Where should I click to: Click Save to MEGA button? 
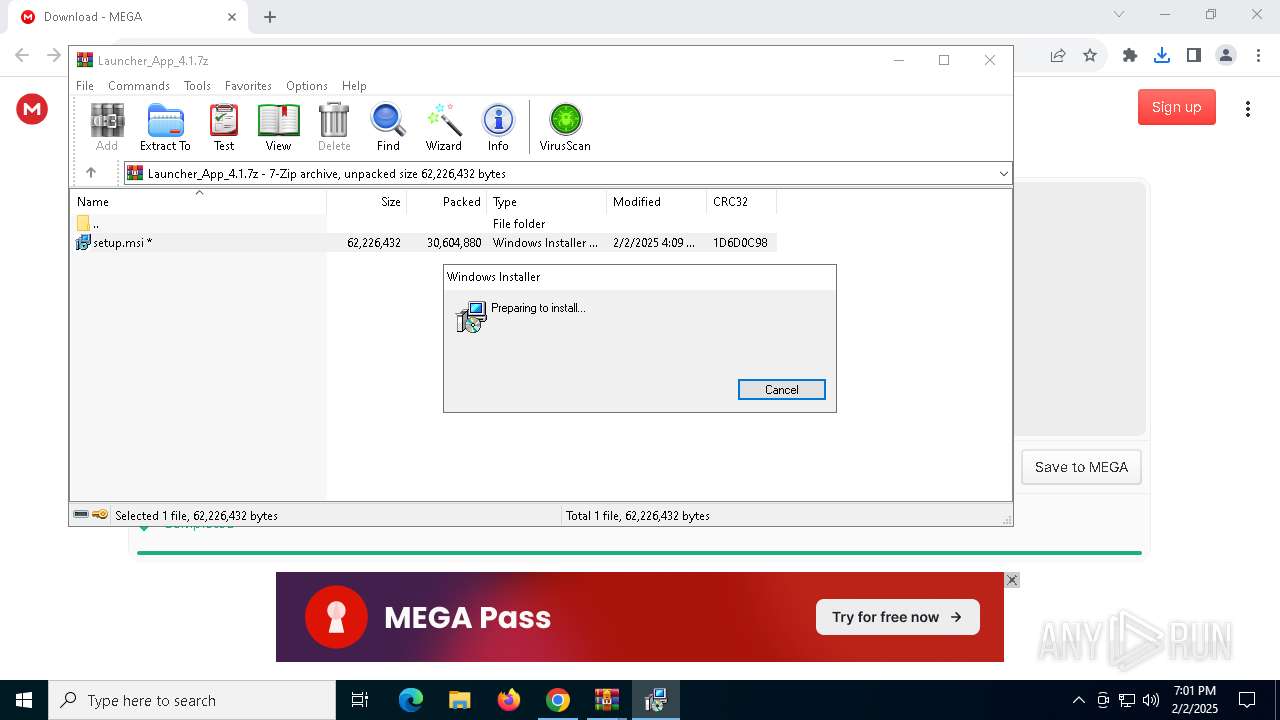1081,467
